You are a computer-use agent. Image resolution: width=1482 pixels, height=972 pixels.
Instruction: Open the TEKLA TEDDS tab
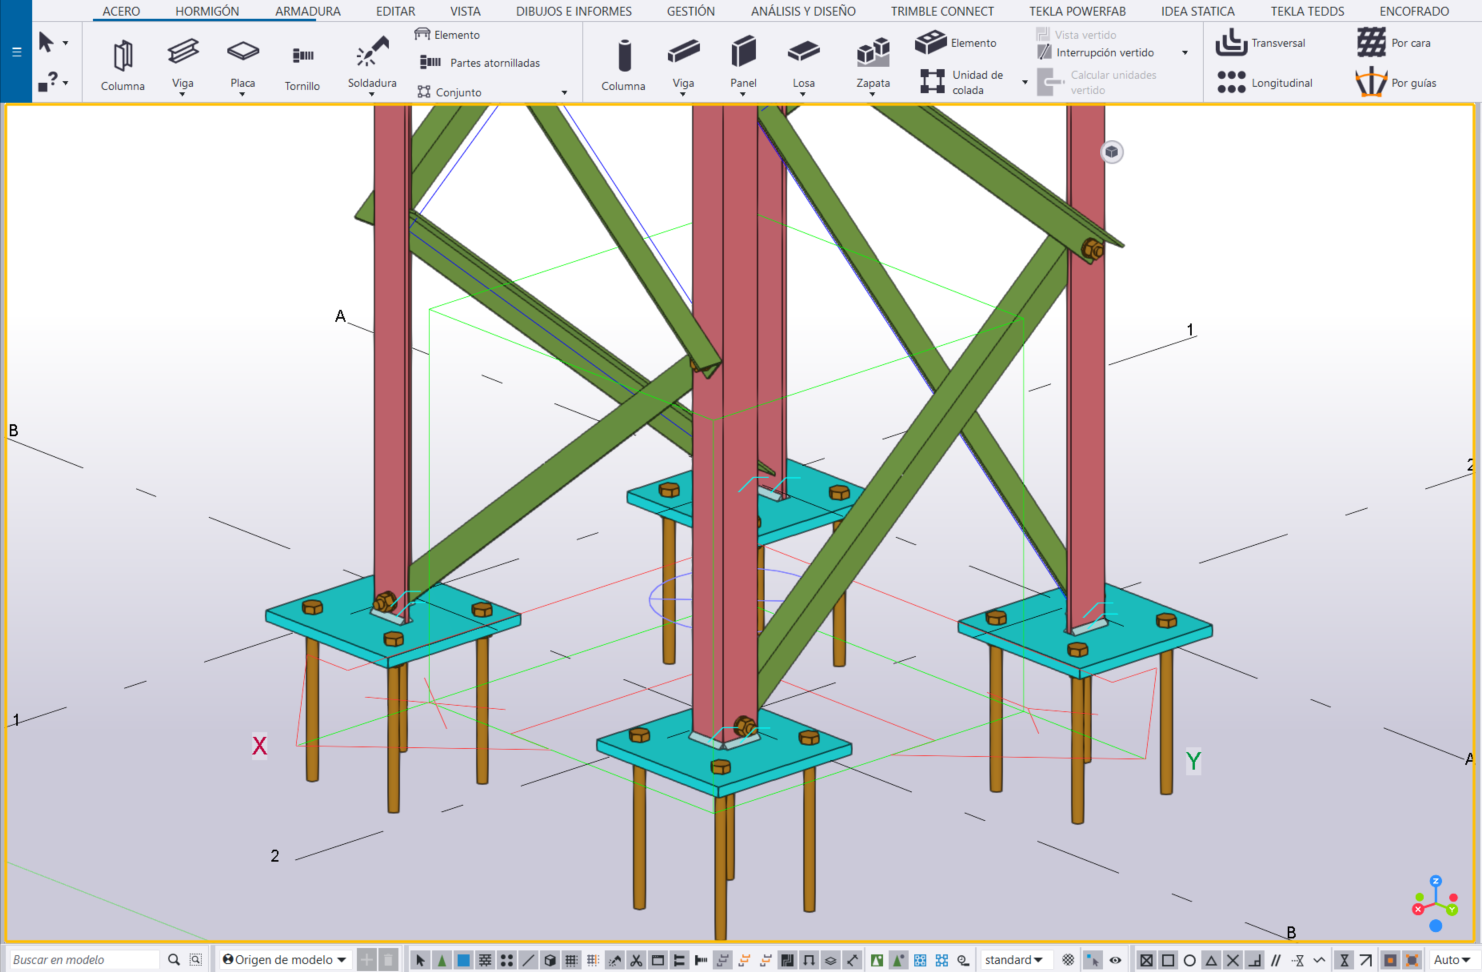[1307, 11]
